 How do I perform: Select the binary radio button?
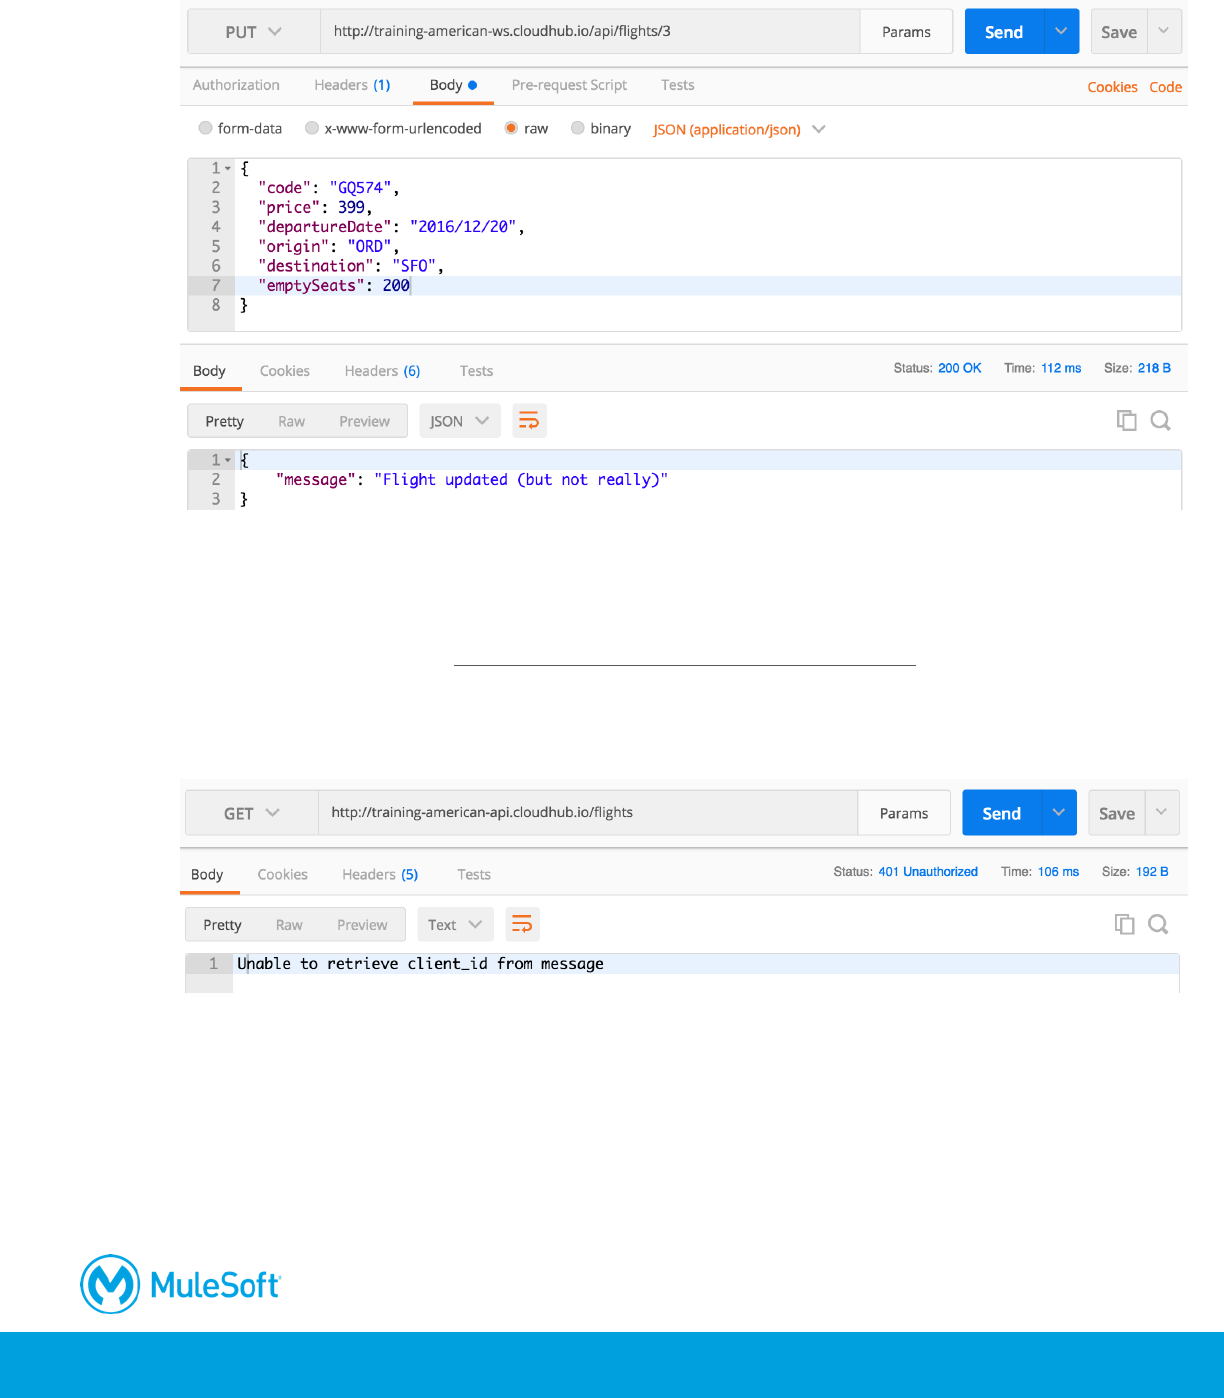click(577, 128)
